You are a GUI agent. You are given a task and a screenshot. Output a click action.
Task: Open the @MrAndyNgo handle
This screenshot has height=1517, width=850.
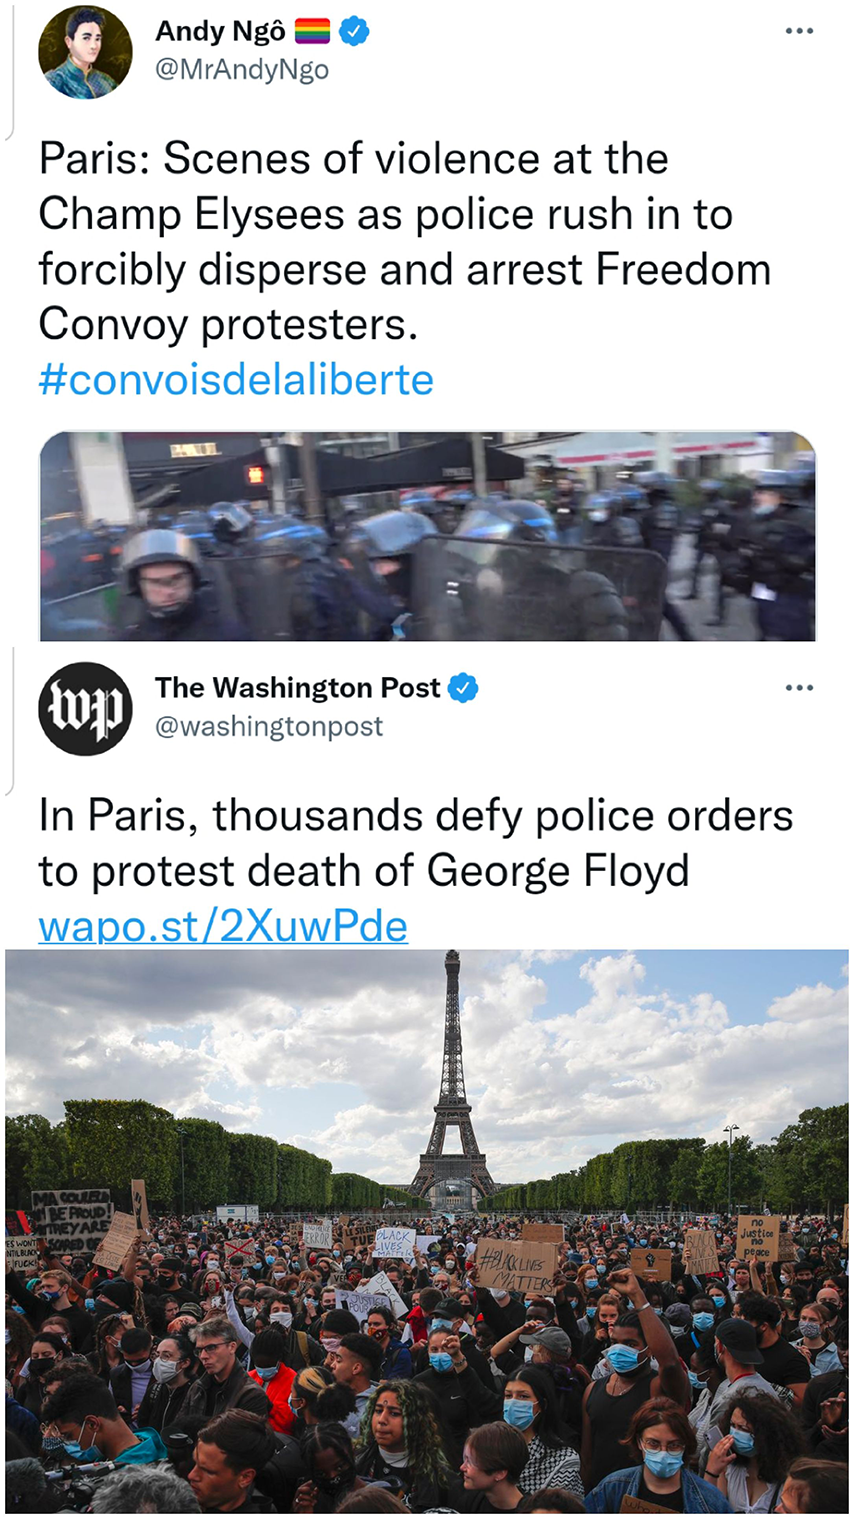(242, 70)
